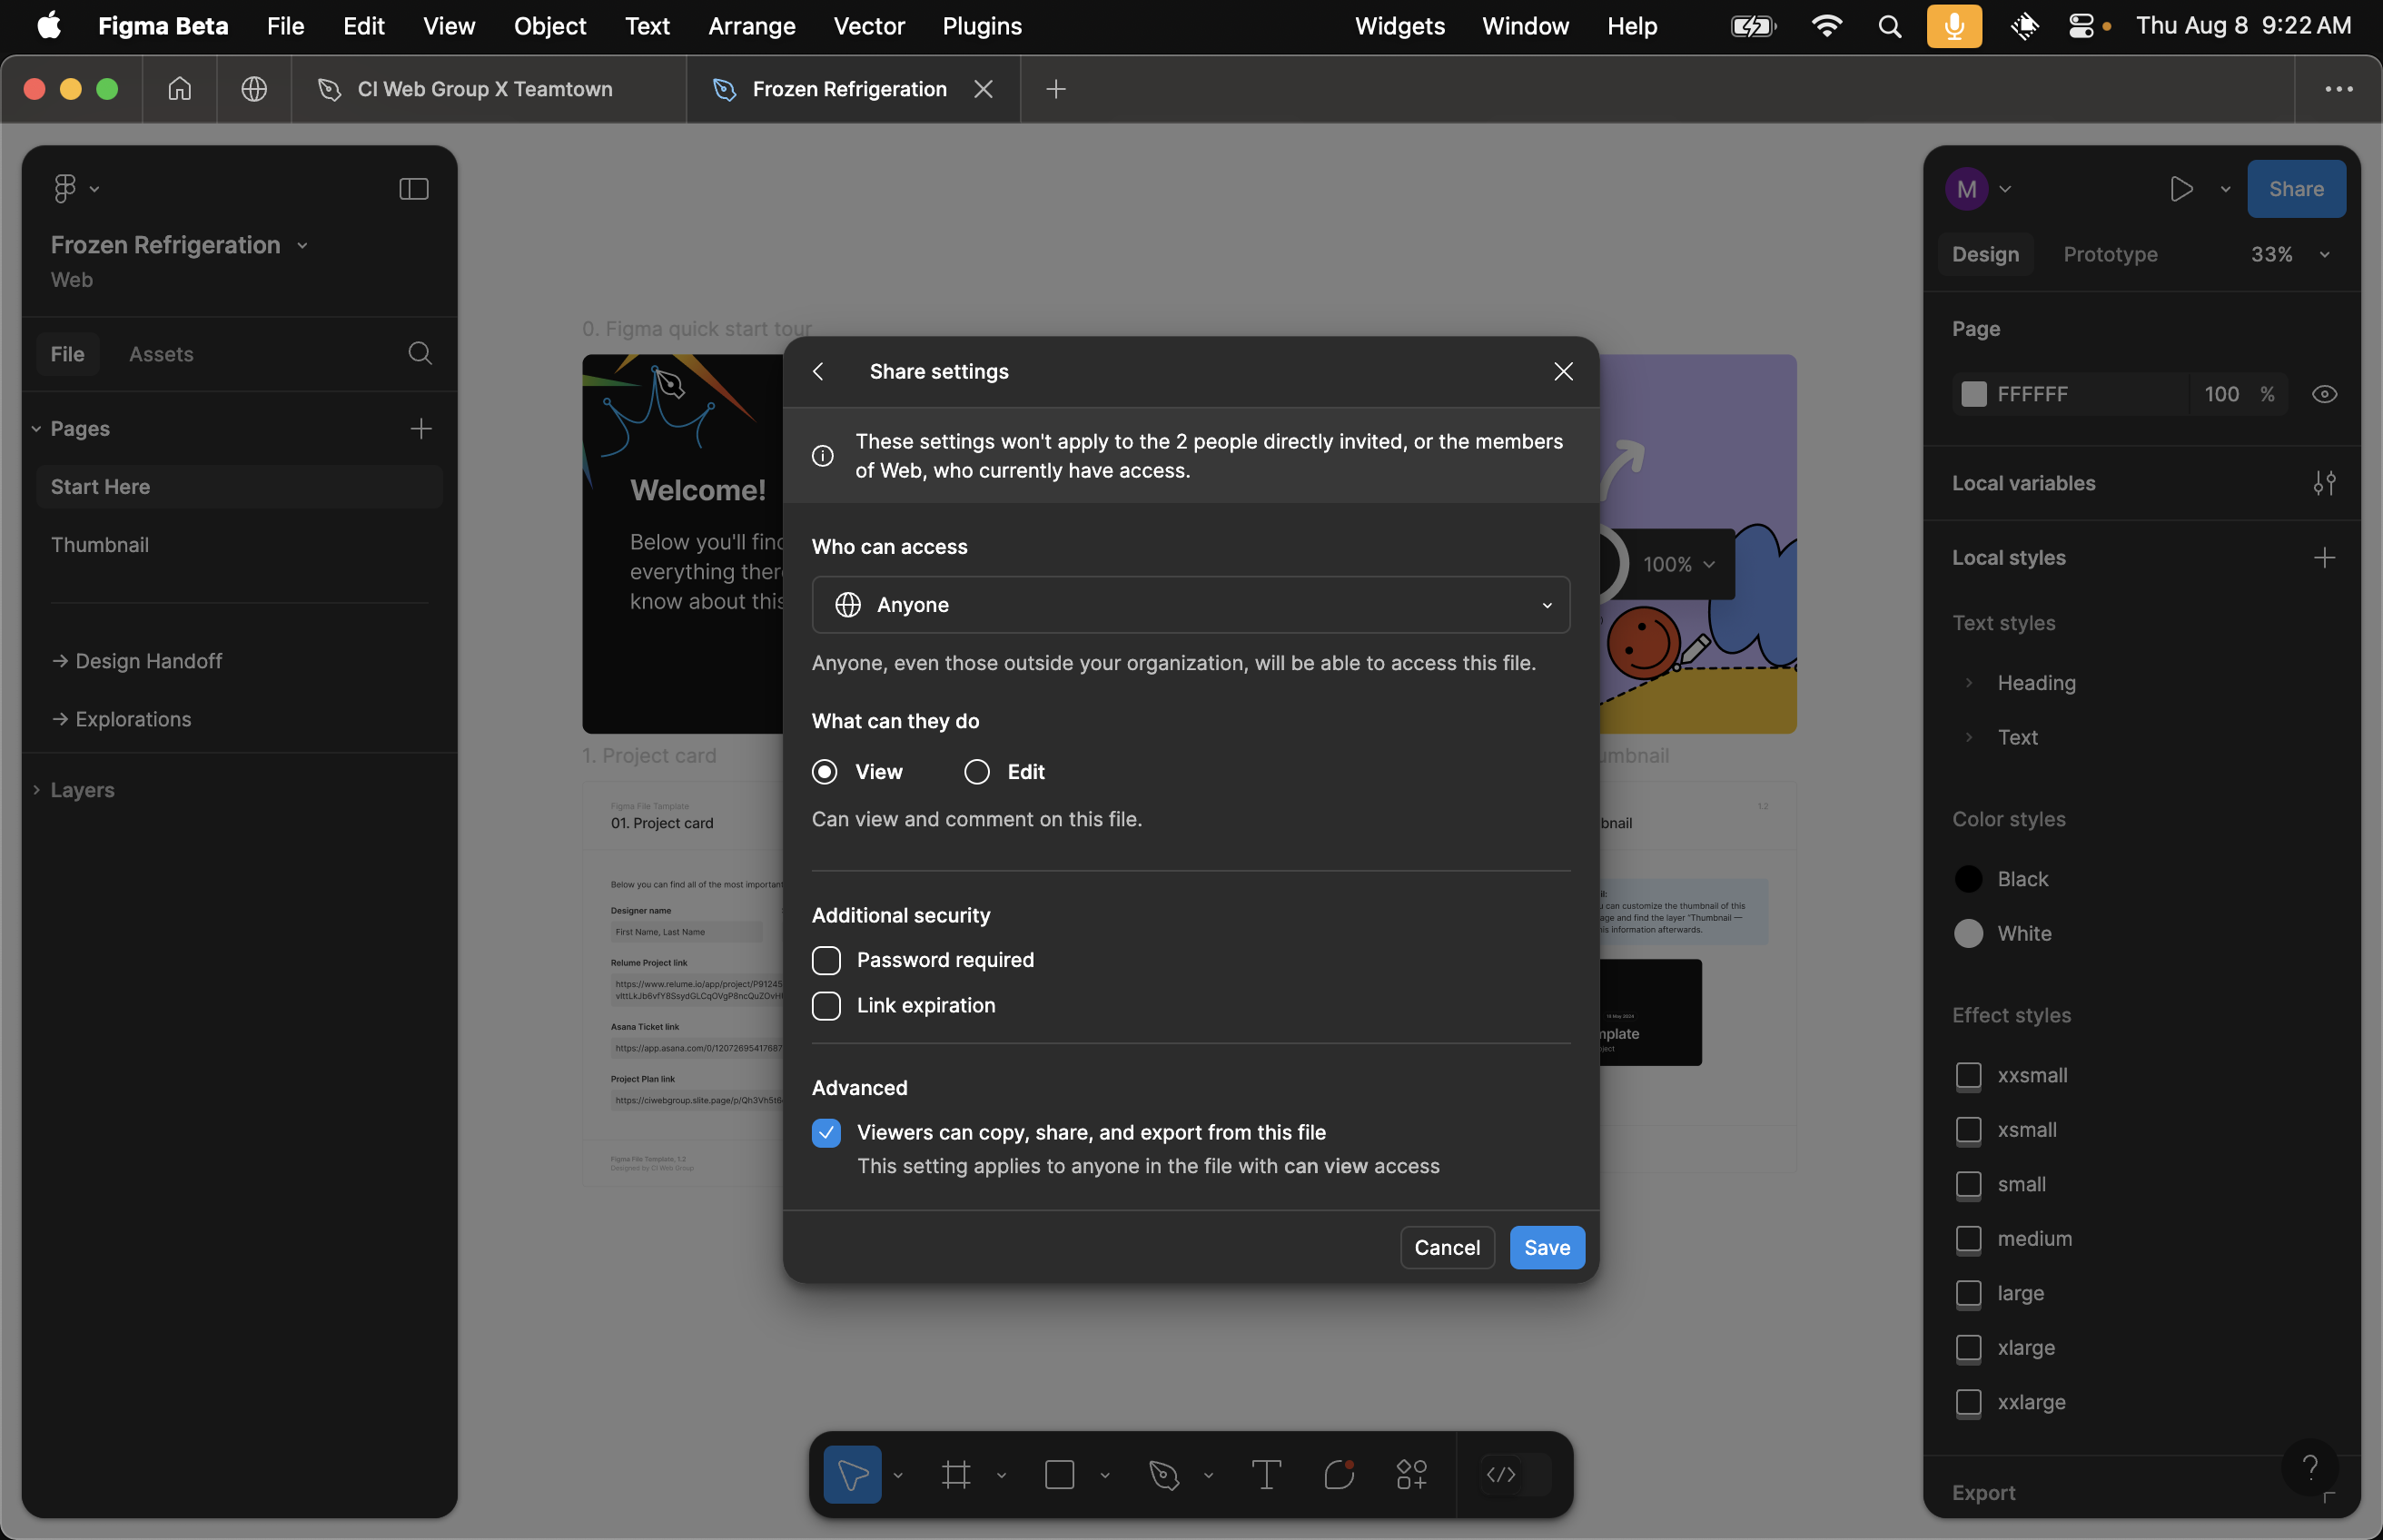Go back in Share settings dialog
Viewport: 2383px width, 1540px height.
coord(818,371)
